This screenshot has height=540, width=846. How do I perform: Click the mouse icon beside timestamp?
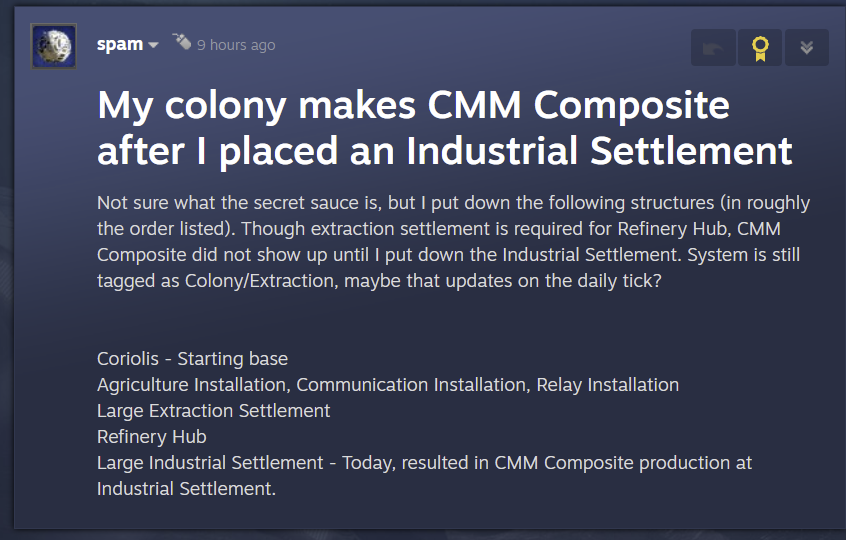pos(182,42)
